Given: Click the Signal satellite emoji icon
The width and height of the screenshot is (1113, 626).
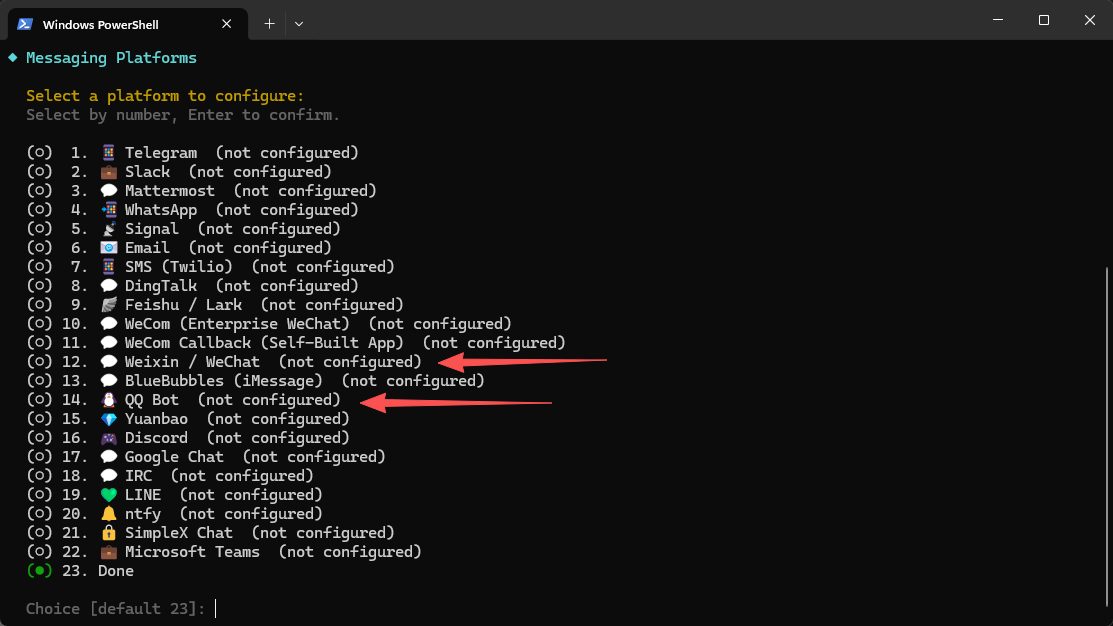Looking at the screenshot, I should 109,229.
